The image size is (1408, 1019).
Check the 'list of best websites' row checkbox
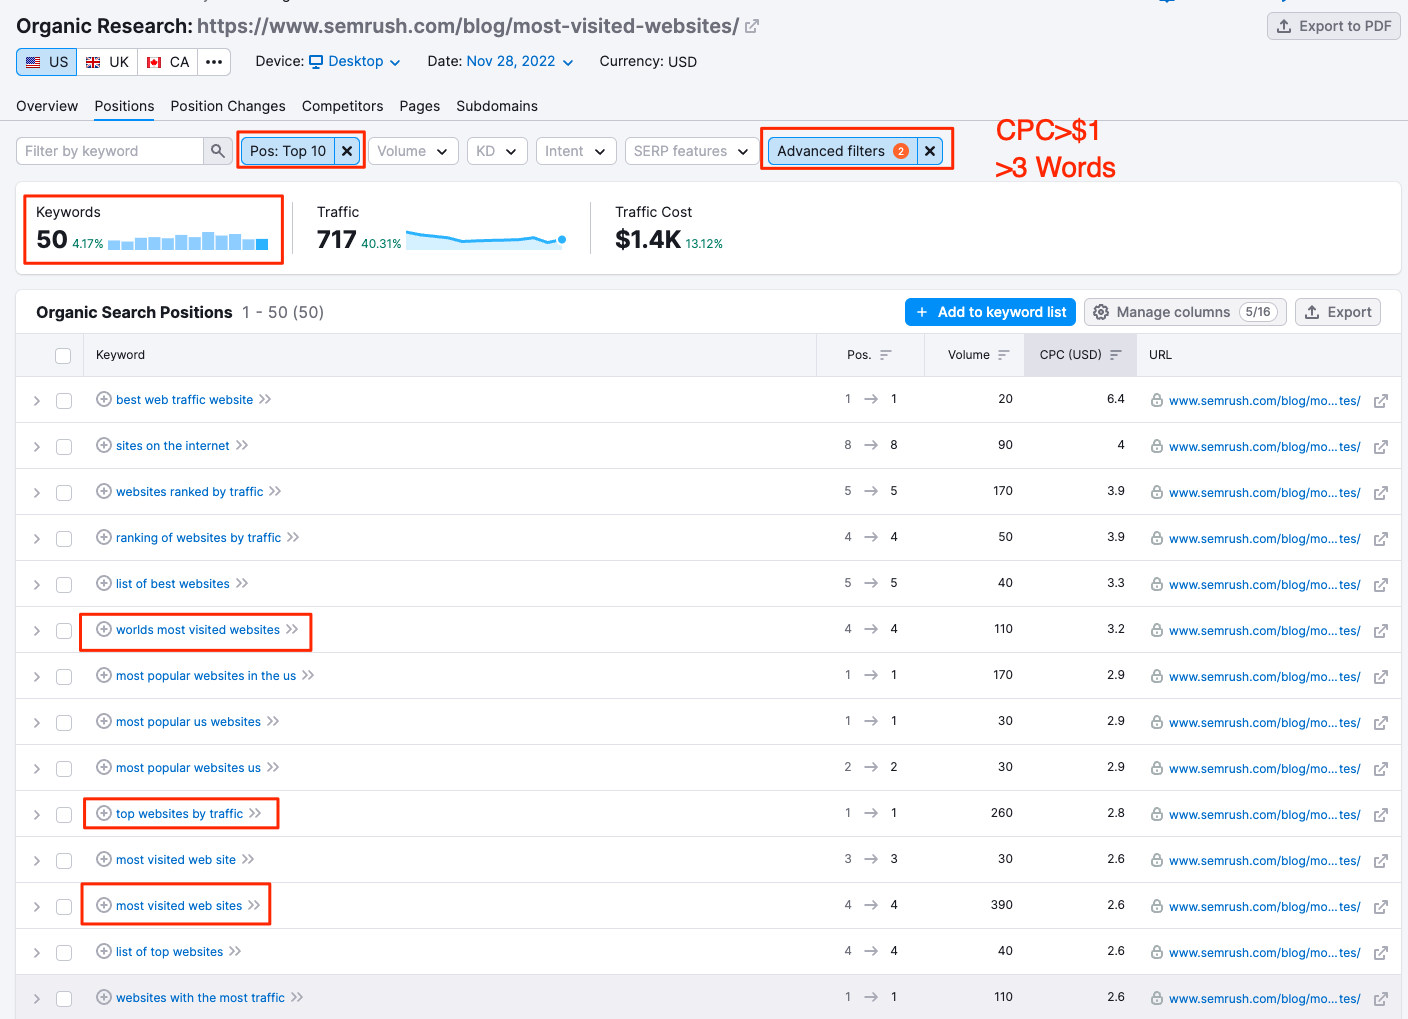64,585
